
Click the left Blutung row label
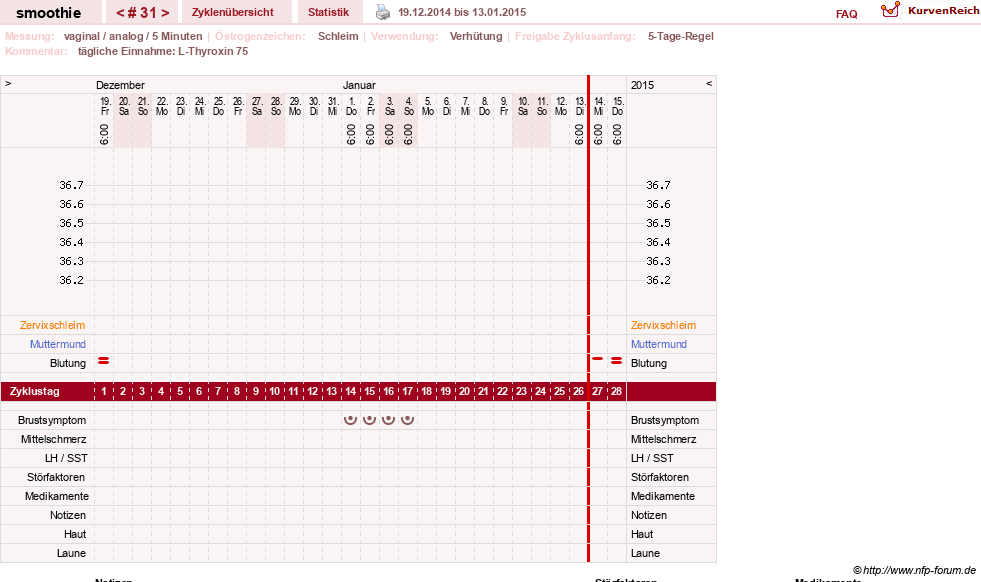point(68,363)
